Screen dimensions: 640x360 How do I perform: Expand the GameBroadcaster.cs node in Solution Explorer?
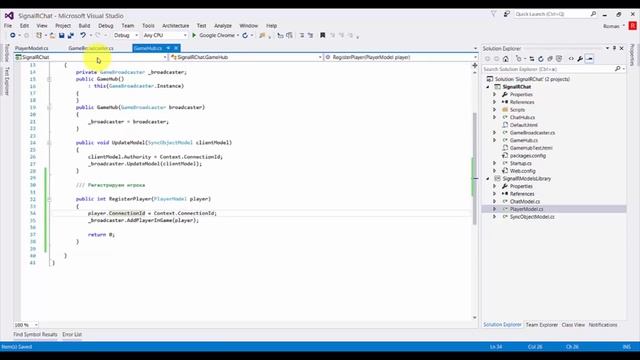click(x=495, y=133)
